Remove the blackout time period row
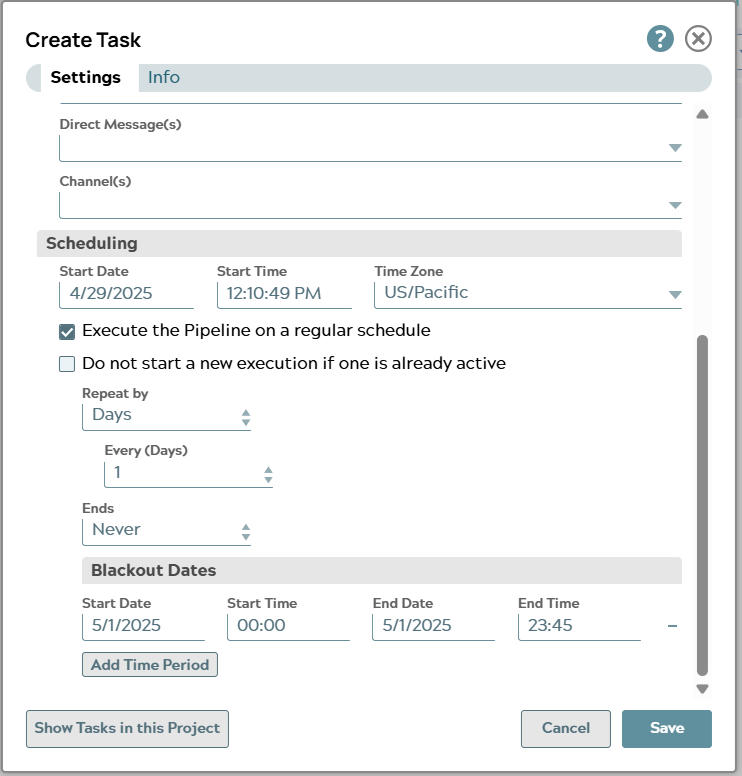 click(672, 626)
